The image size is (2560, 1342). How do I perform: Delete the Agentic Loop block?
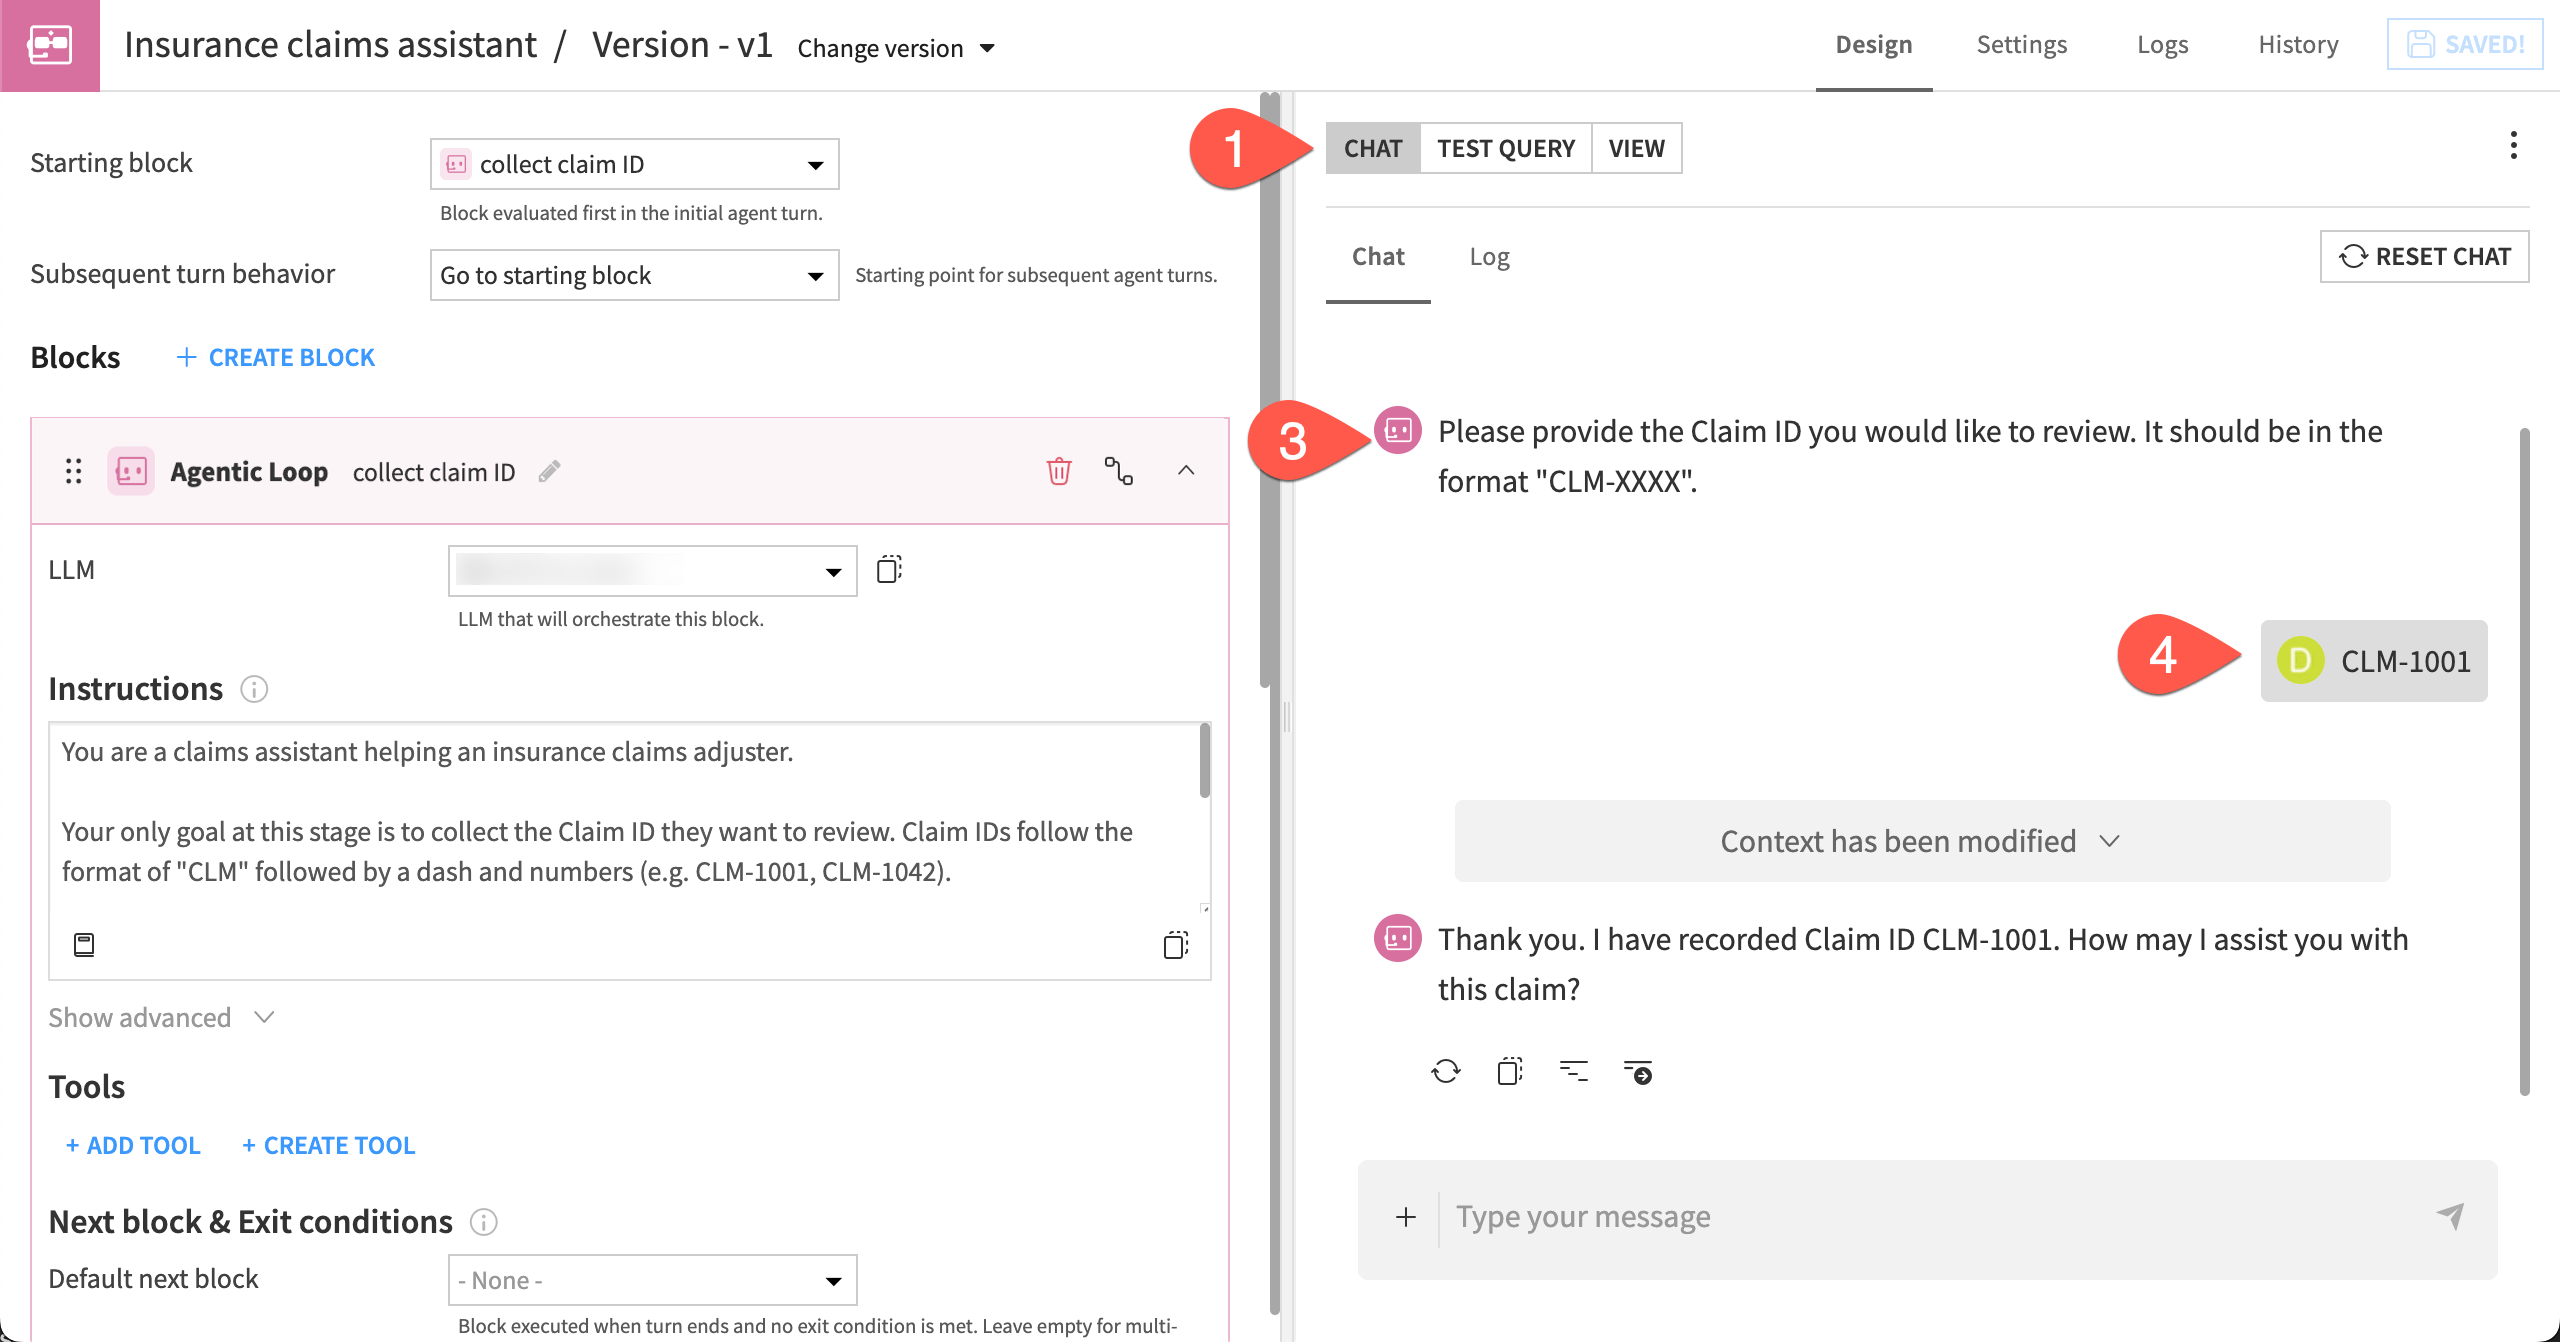point(1059,471)
